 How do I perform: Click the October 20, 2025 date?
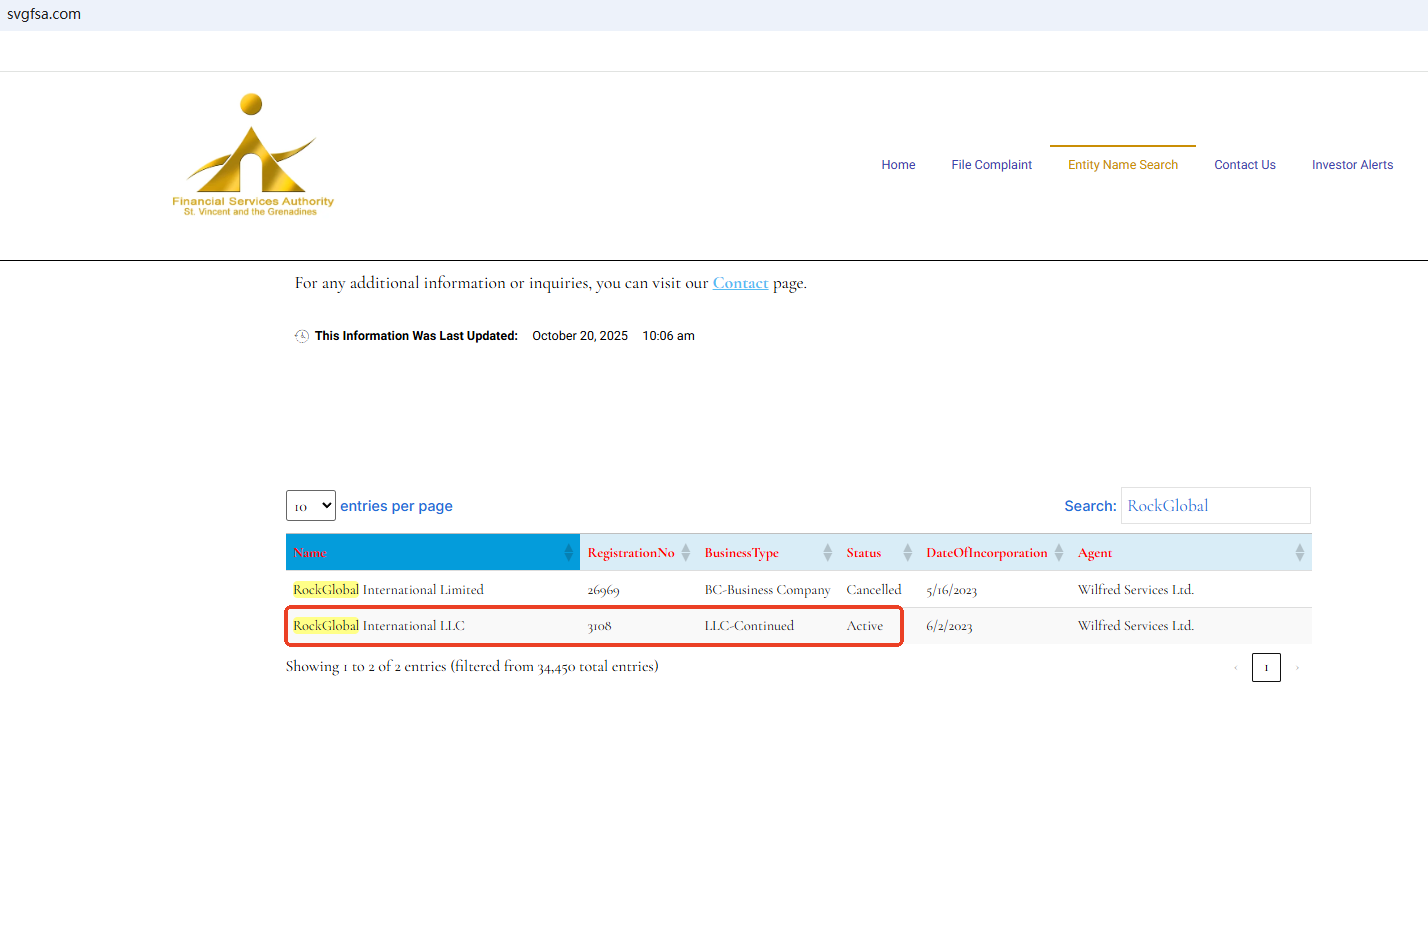coord(580,336)
